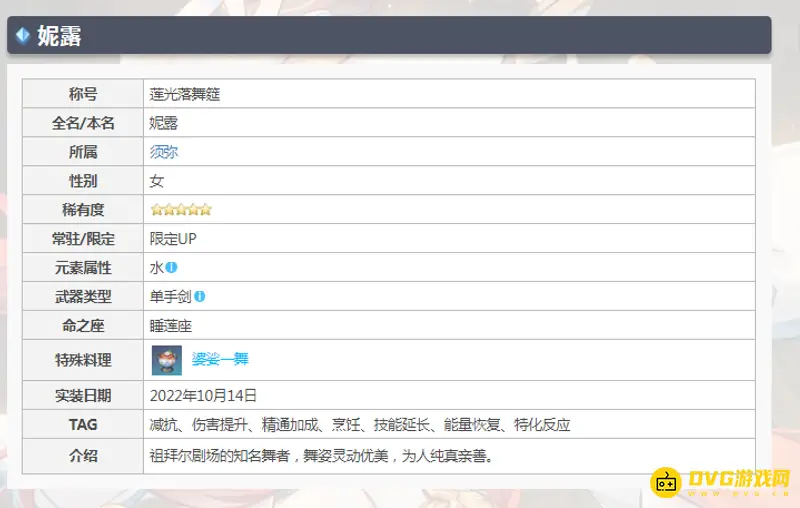This screenshot has height=508, width=800.
Task: Click the five-star rarity icons
Action: pyautogui.click(x=181, y=210)
